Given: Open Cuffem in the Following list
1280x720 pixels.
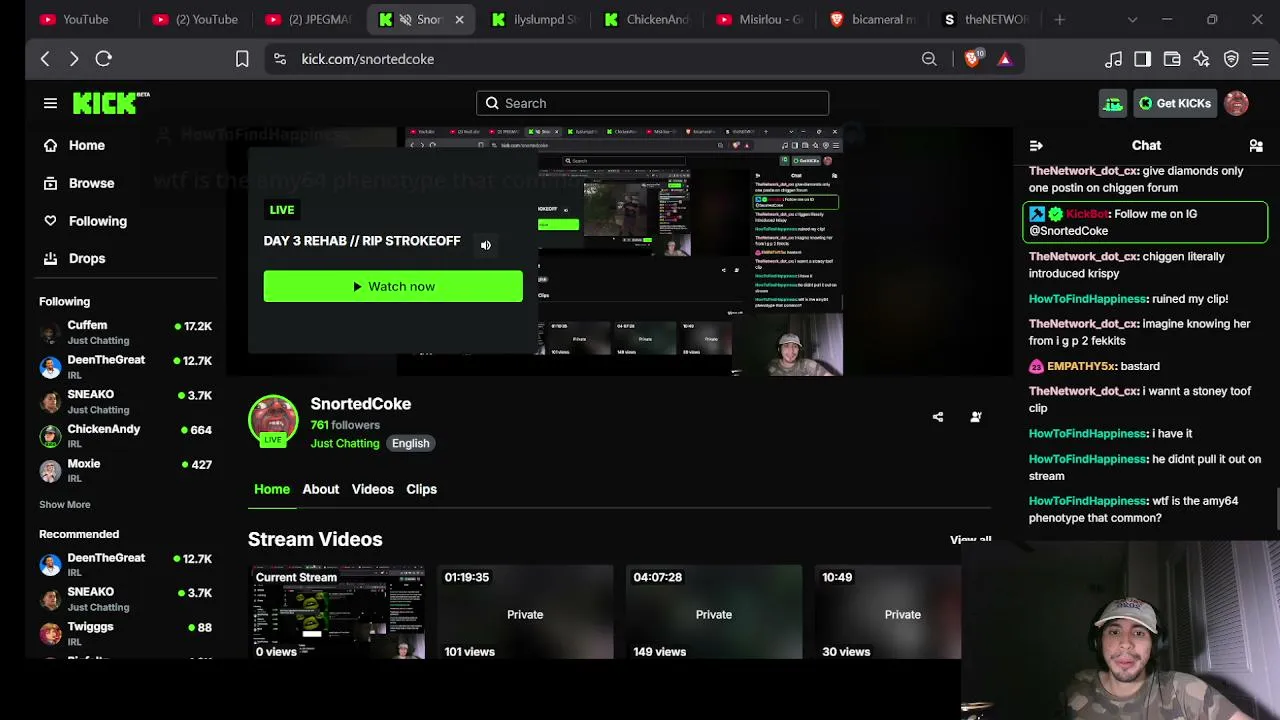Looking at the screenshot, I should pyautogui.click(x=126, y=332).
